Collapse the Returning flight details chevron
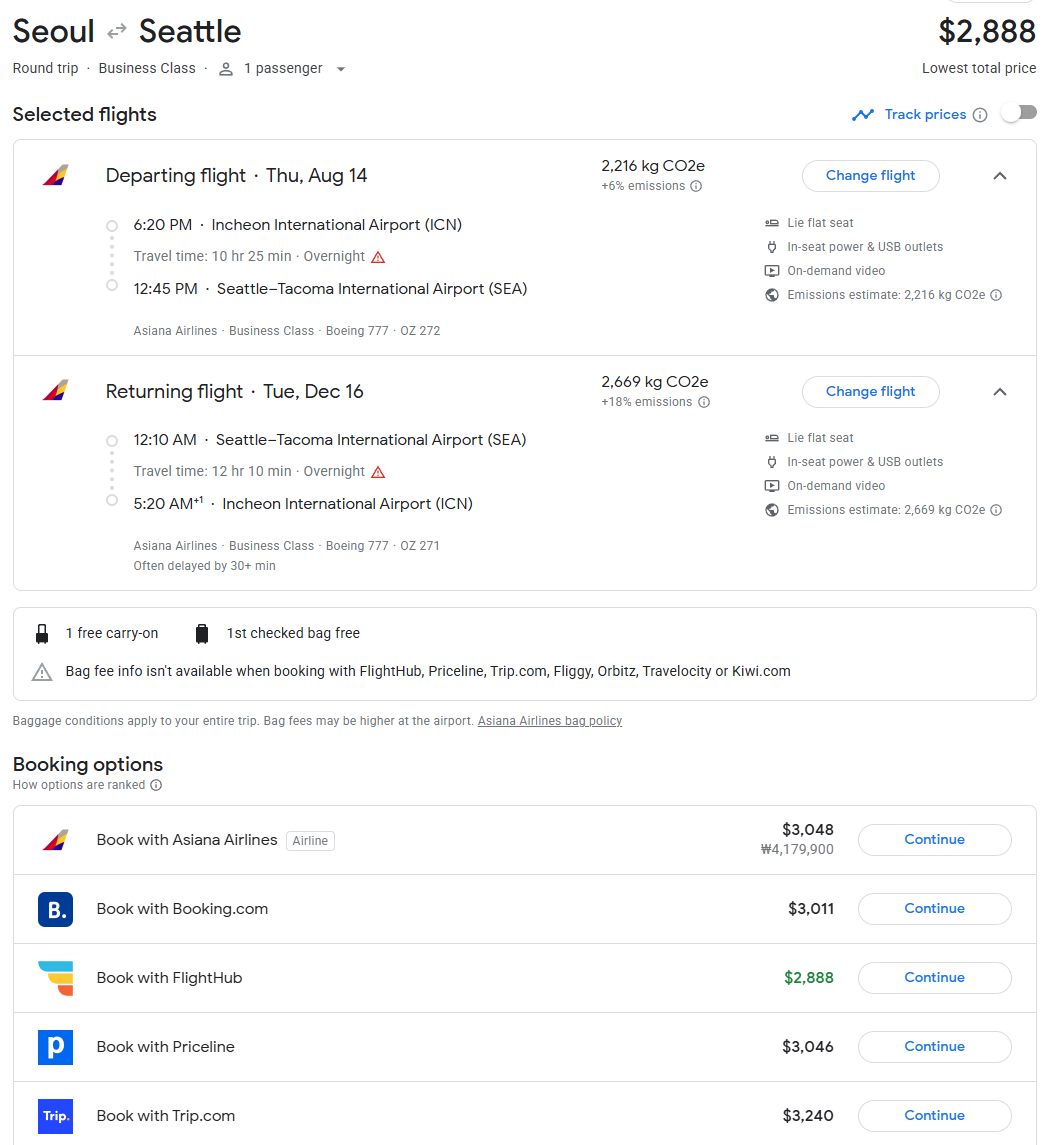Screen dimensions: 1046x1145 pos(1000,392)
